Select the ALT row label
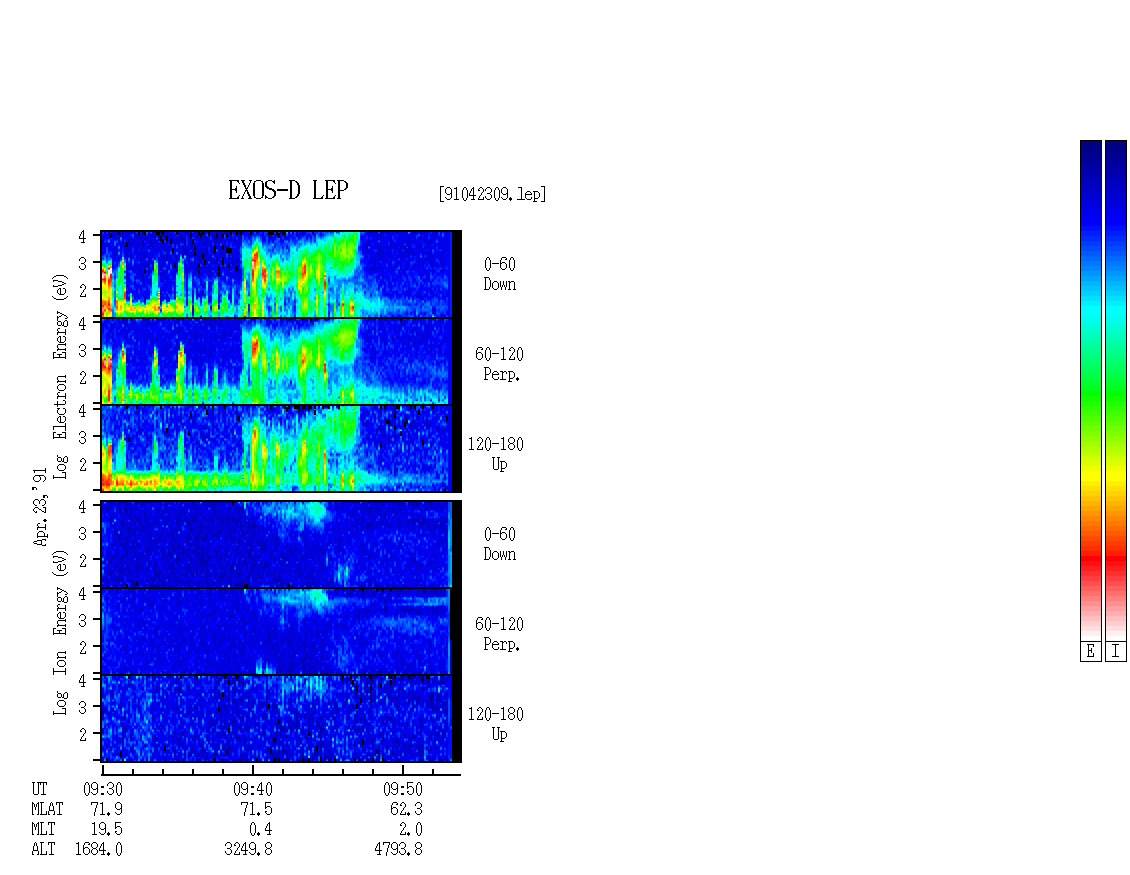 pyautogui.click(x=43, y=850)
